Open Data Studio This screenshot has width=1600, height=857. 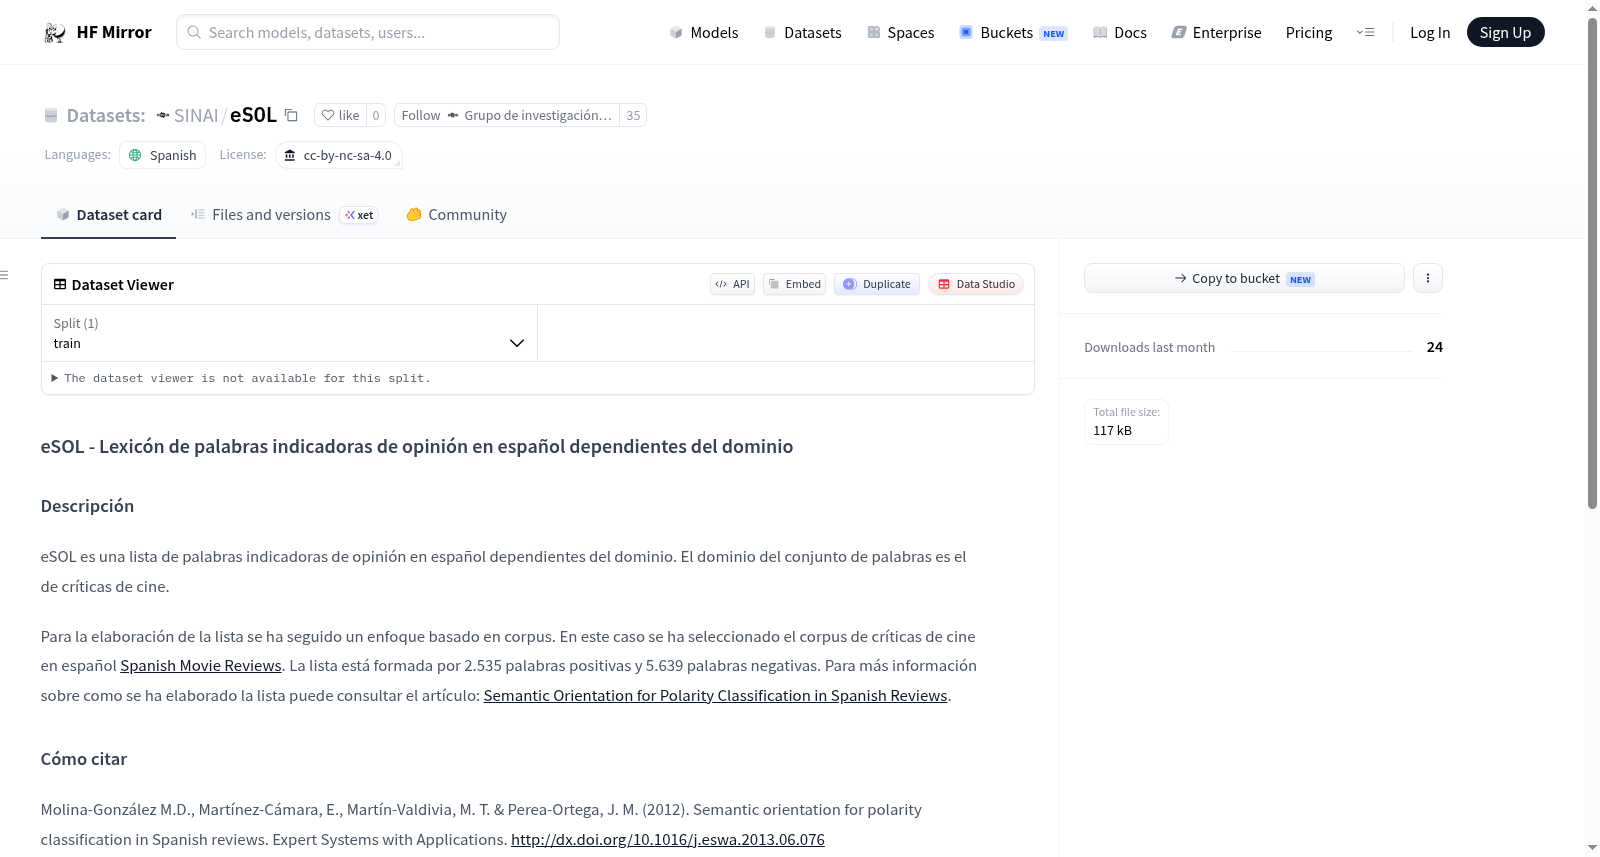click(x=976, y=284)
